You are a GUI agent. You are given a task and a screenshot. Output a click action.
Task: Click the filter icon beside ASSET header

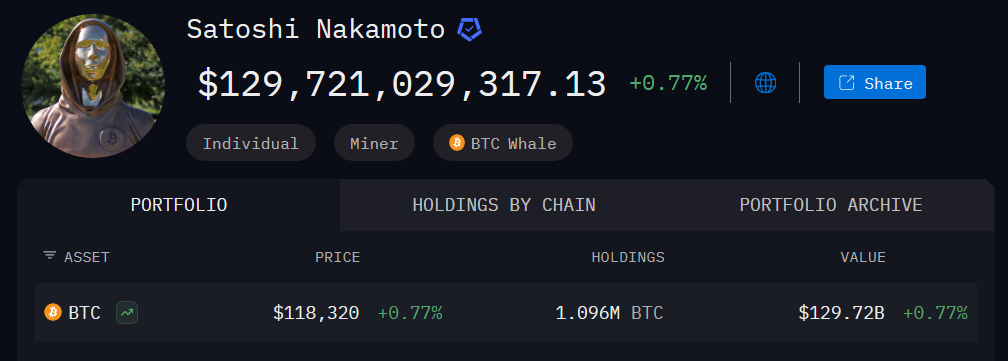tap(50, 256)
